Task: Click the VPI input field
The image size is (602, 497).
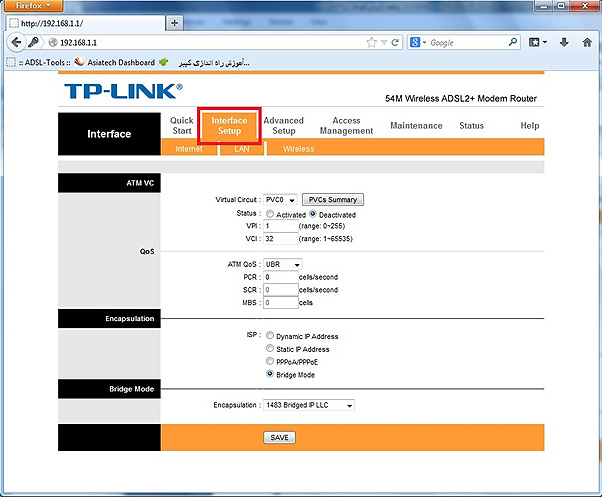Action: click(x=281, y=226)
